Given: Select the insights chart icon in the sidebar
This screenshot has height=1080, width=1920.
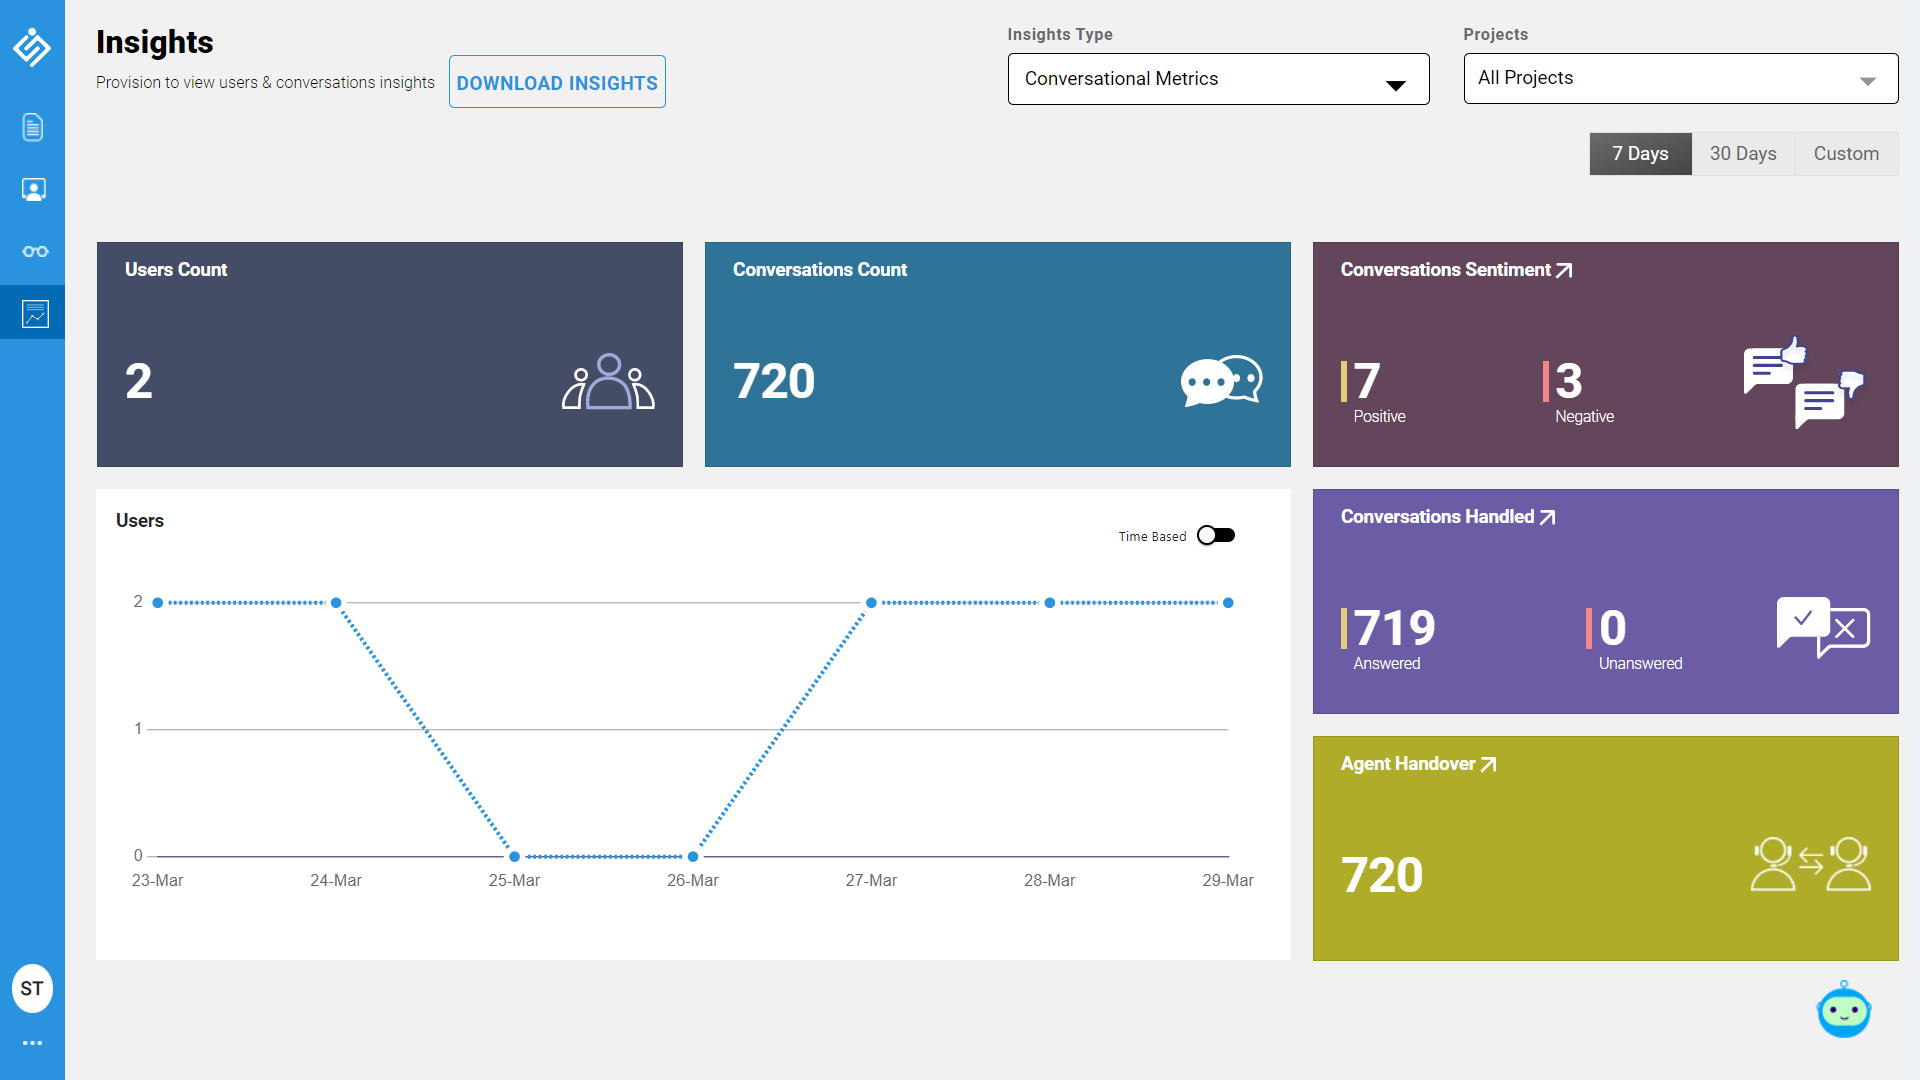Looking at the screenshot, I should click(34, 314).
